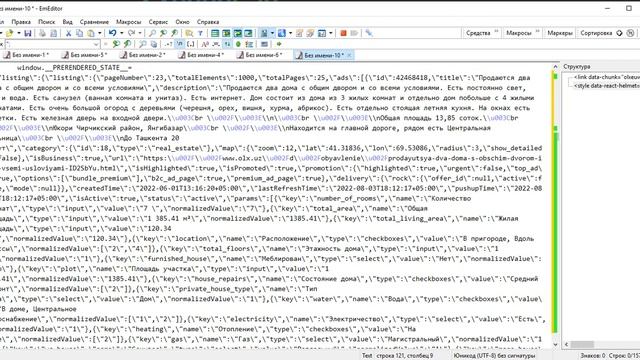Viewport: 640px width, 360px height.
Task: Select the first green CSV mode icon
Action: tap(215, 33)
